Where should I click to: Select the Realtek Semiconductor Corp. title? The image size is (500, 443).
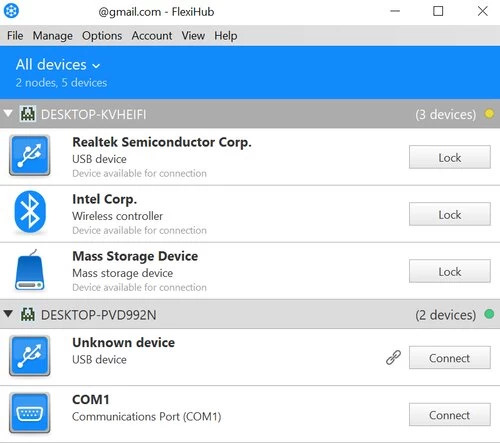tap(162, 142)
